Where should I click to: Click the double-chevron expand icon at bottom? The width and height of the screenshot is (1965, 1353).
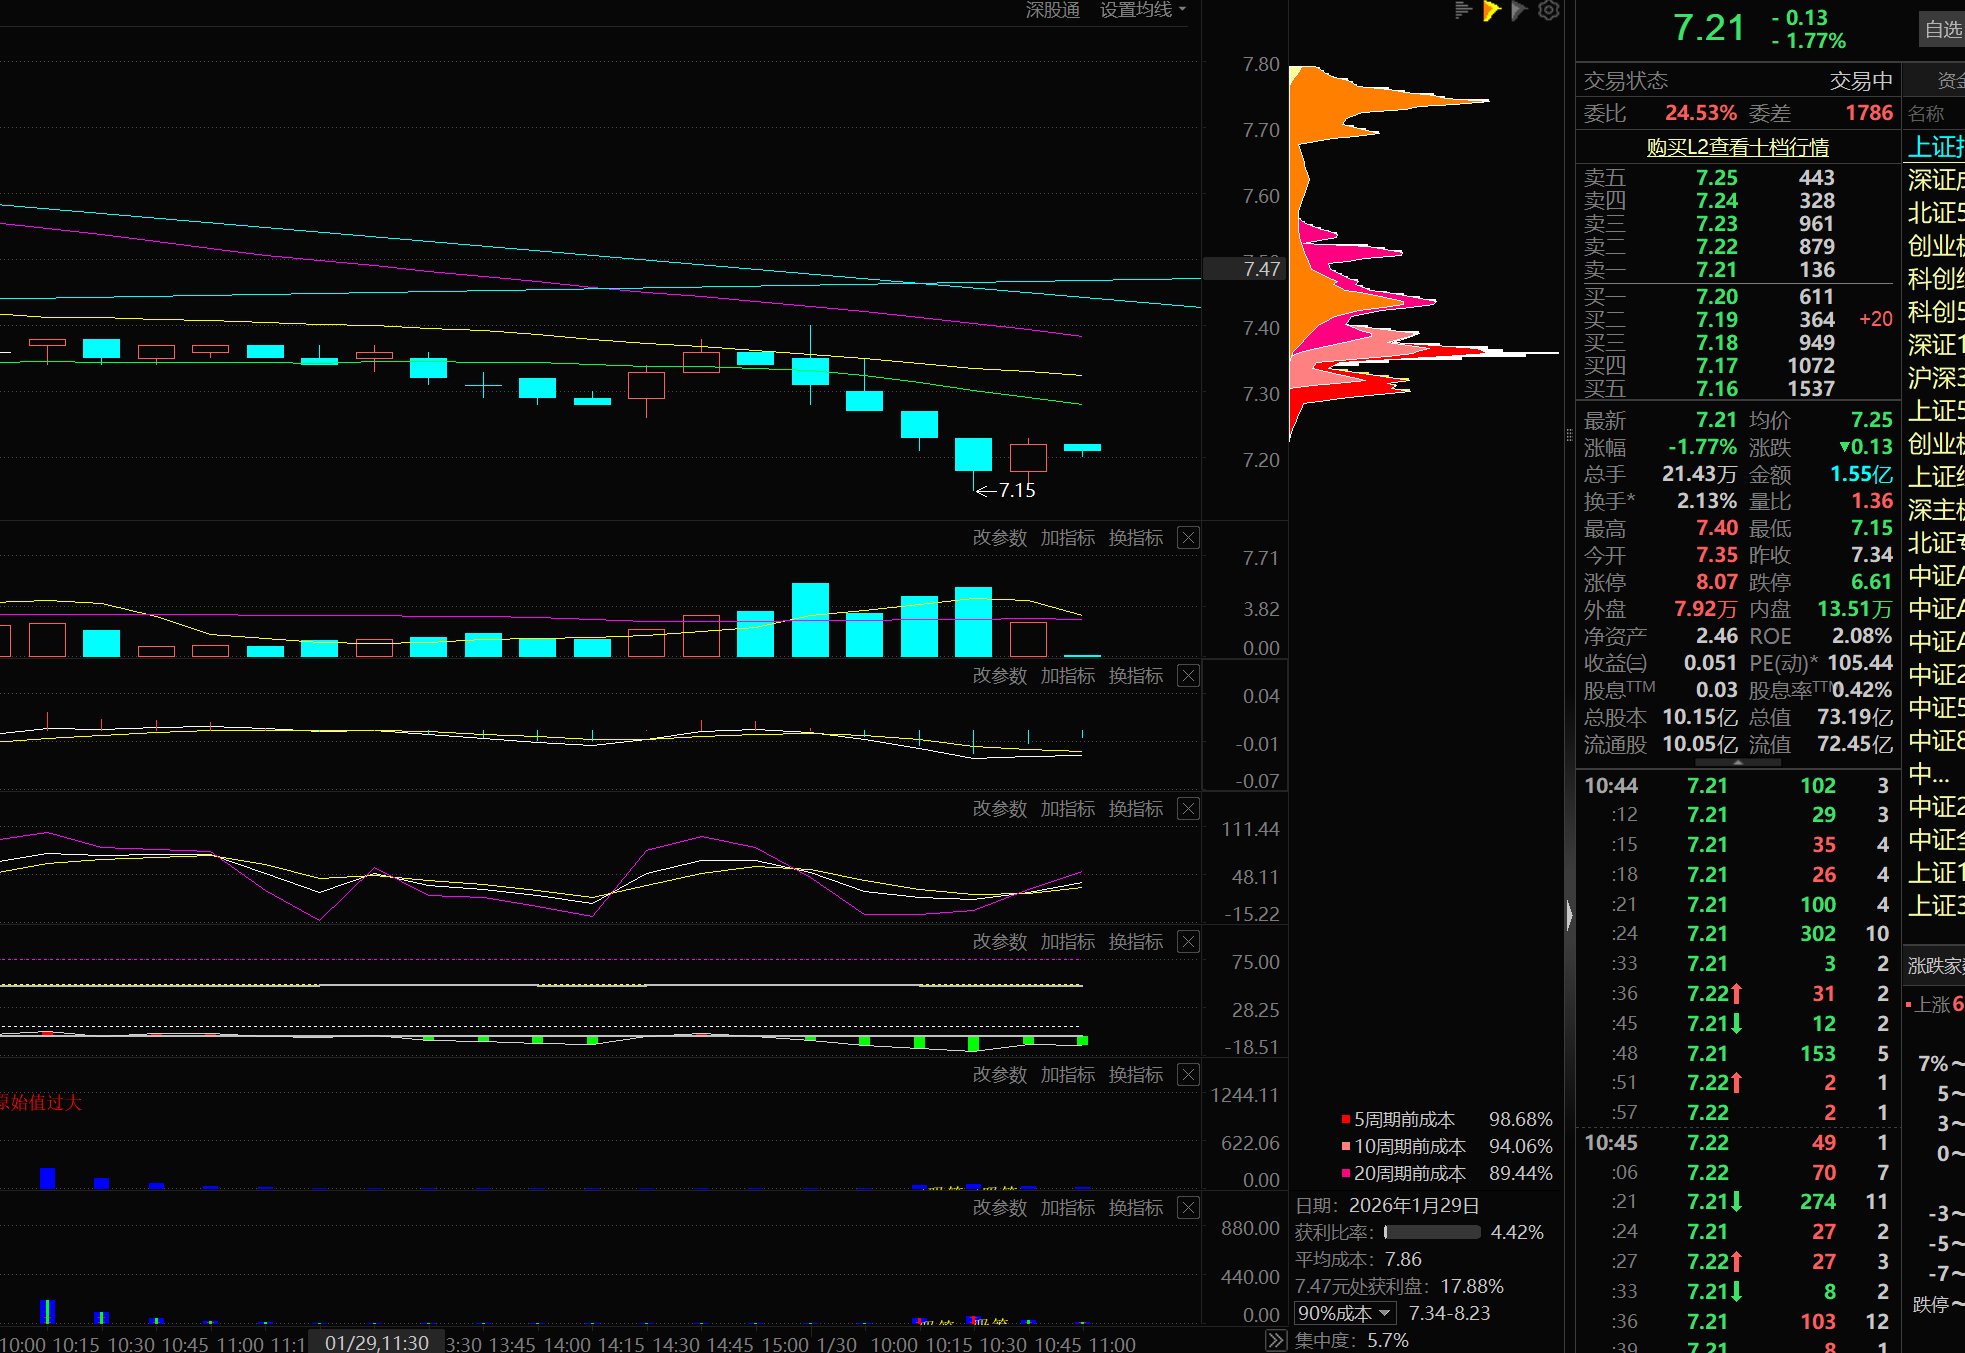coord(1275,1340)
